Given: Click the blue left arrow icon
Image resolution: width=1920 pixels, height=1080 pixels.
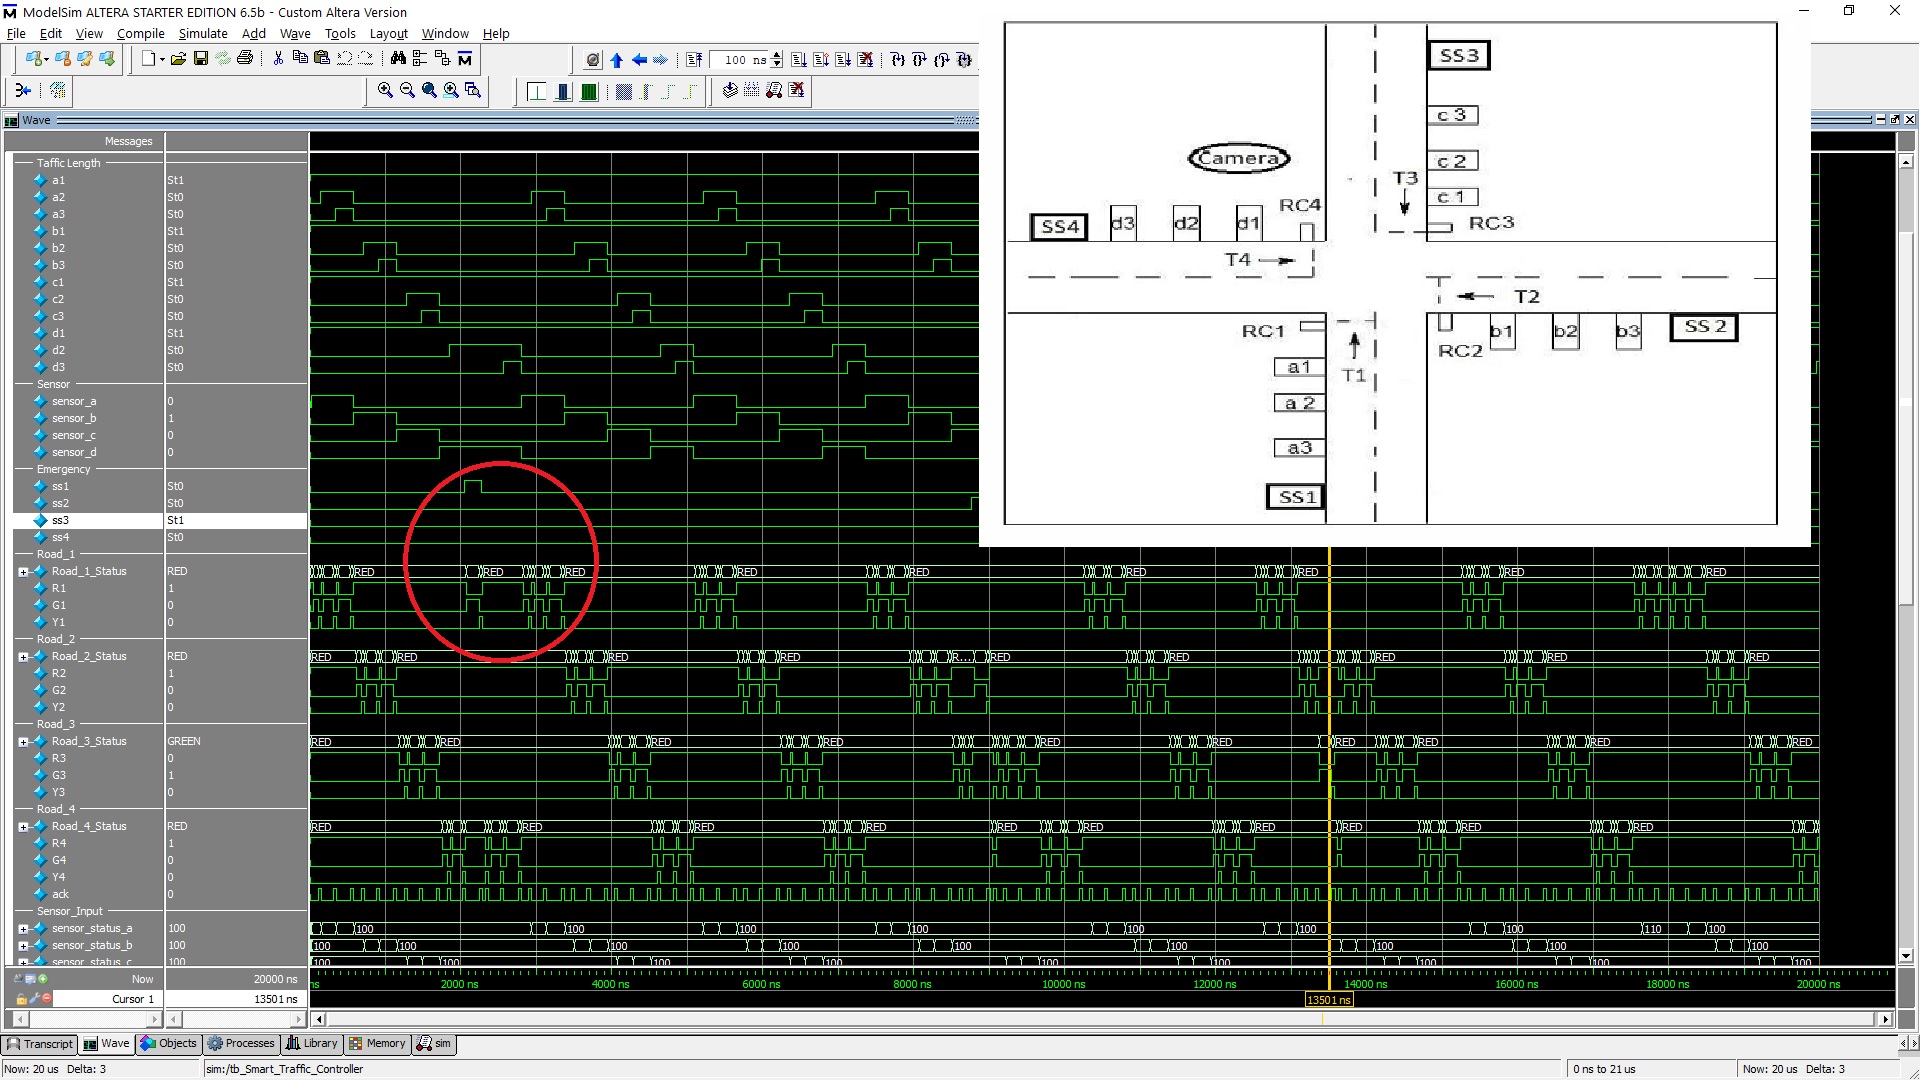Looking at the screenshot, I should 639,60.
